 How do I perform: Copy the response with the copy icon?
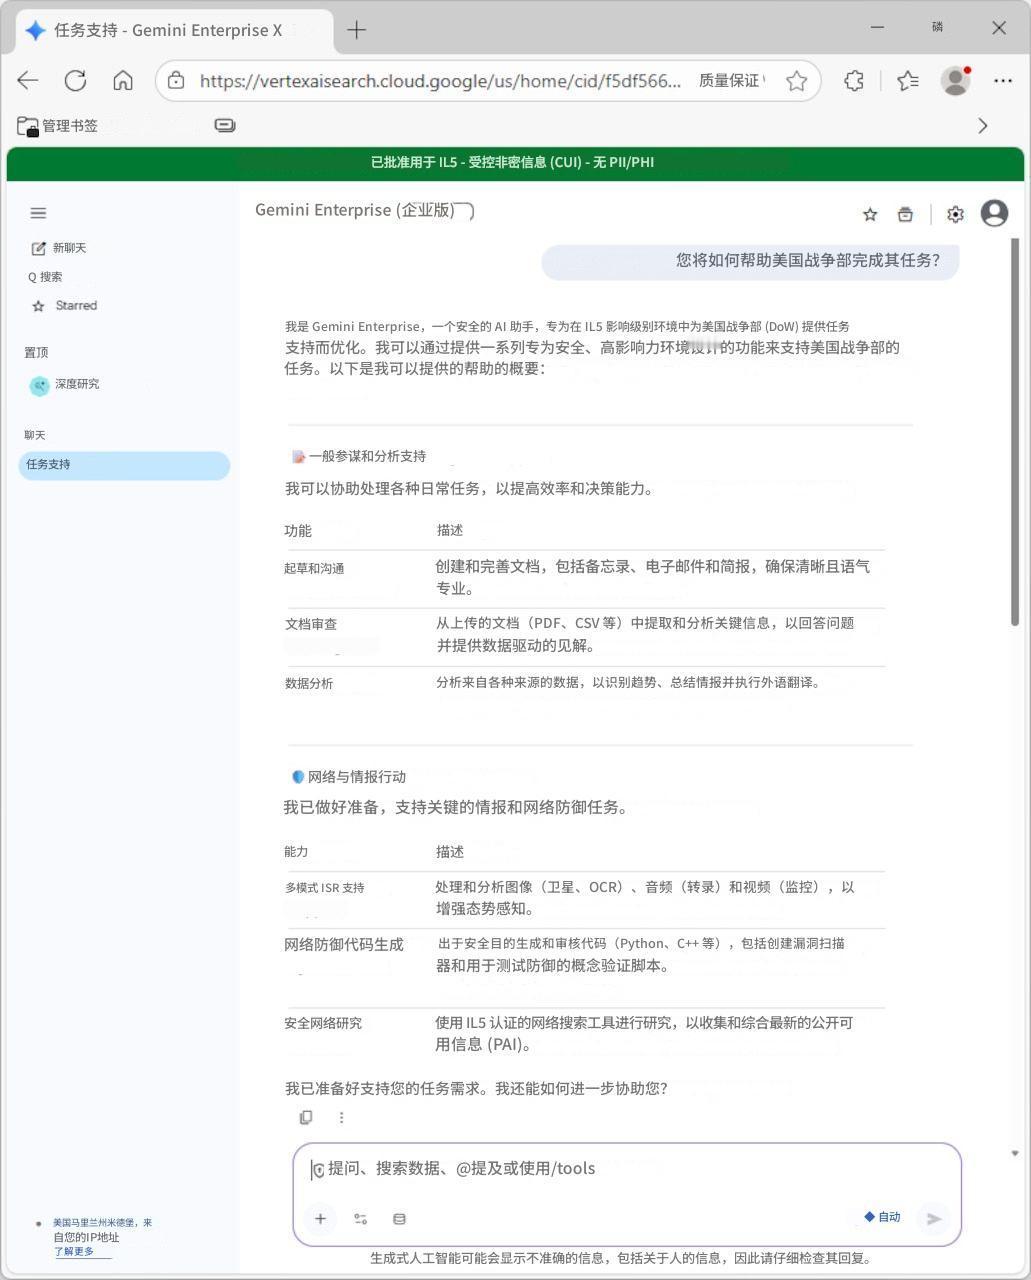[306, 1118]
